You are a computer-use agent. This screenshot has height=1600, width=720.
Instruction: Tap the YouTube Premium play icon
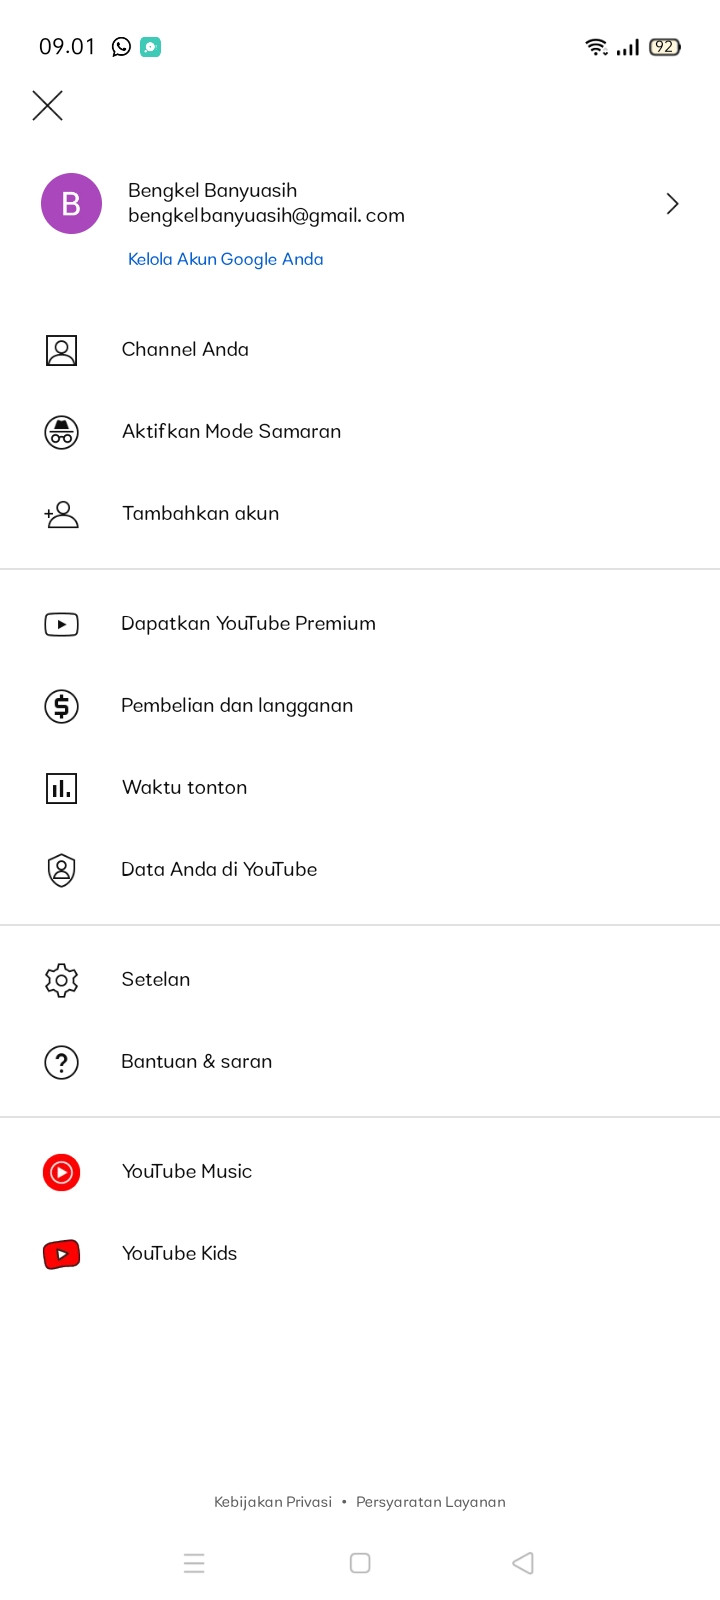click(x=61, y=624)
